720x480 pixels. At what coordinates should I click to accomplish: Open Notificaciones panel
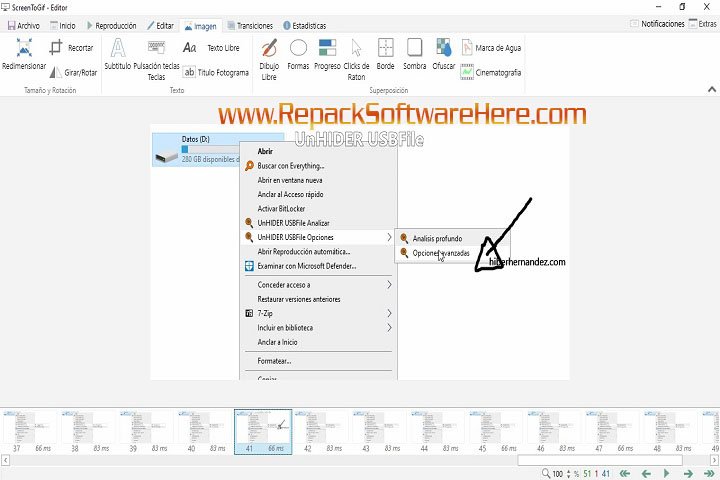pyautogui.click(x=657, y=23)
